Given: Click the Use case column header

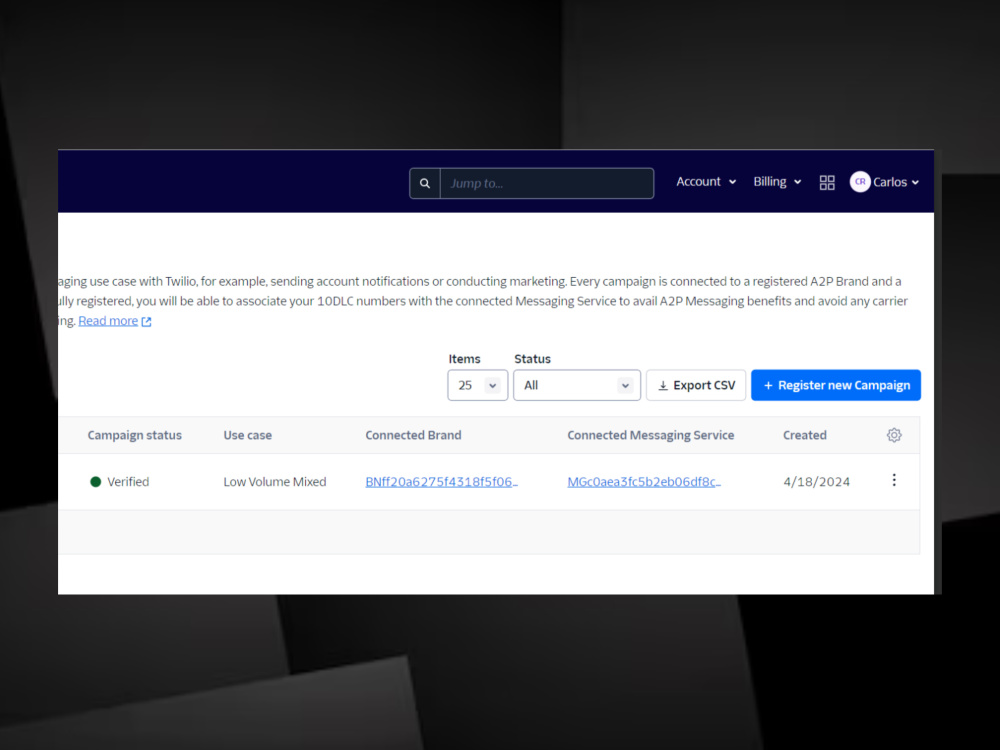Looking at the screenshot, I should click(x=247, y=435).
